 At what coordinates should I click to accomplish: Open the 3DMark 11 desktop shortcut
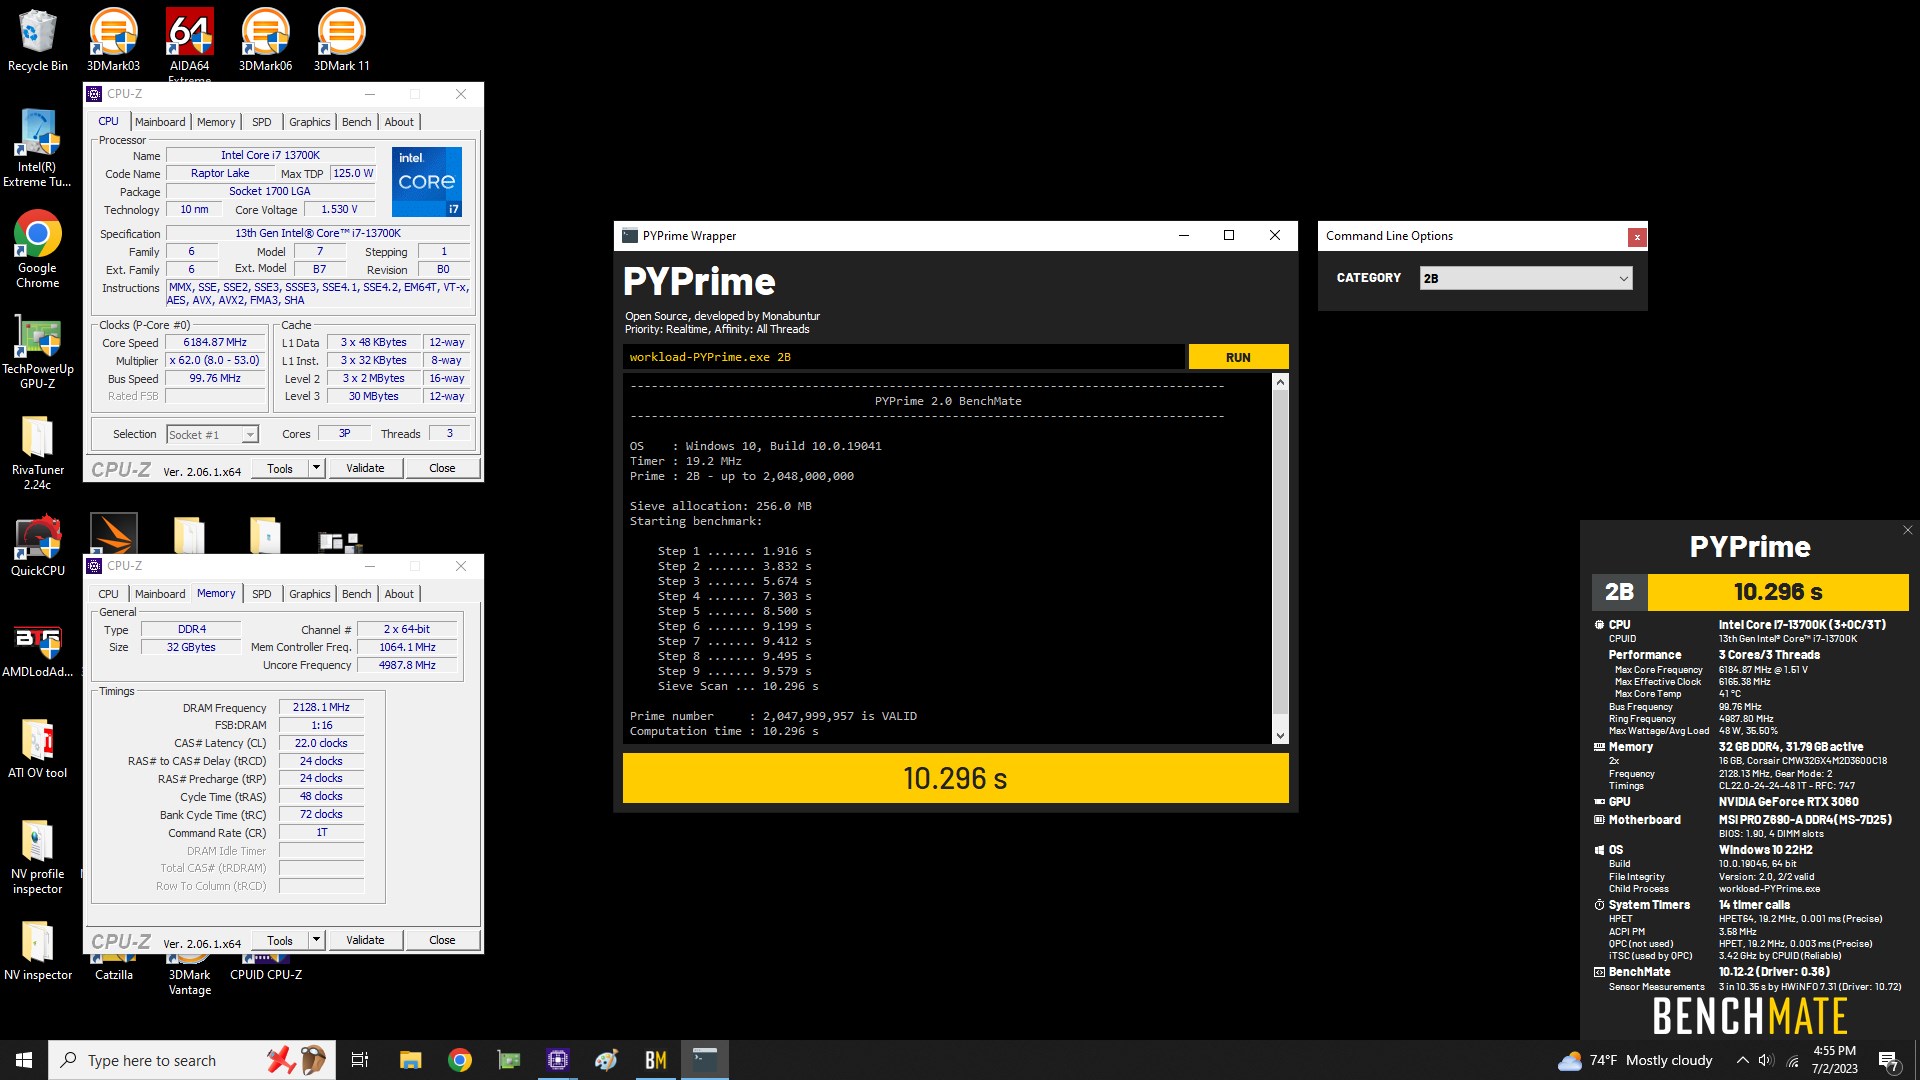click(x=341, y=40)
